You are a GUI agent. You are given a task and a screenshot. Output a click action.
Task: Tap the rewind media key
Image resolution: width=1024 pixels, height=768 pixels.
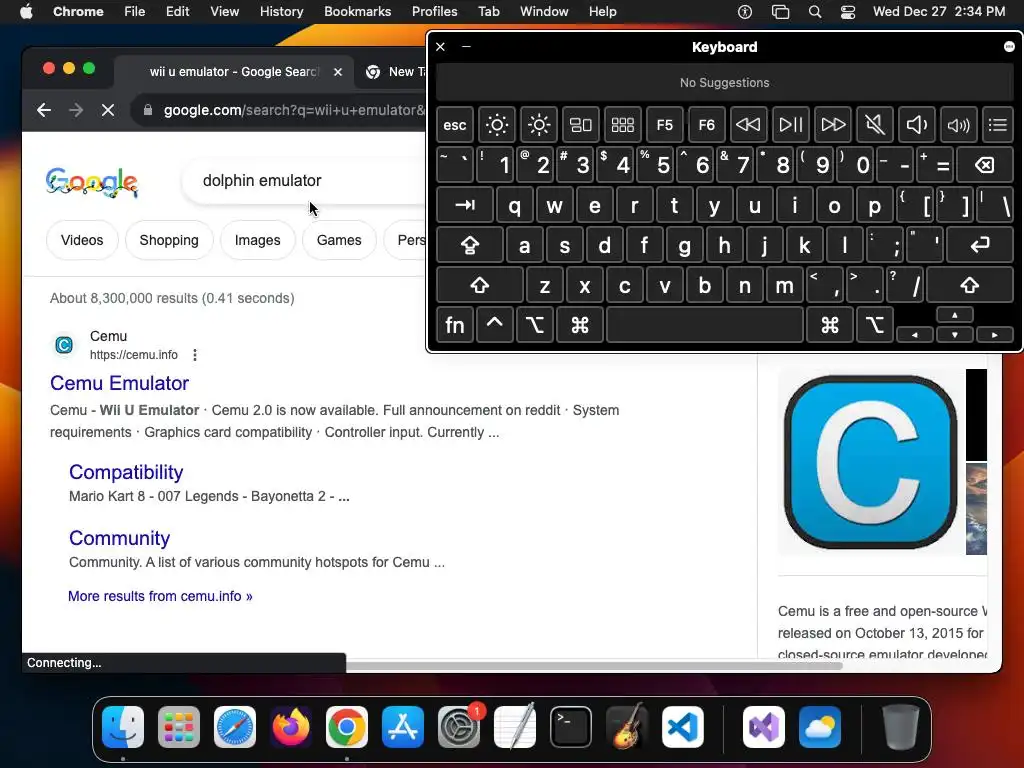pos(748,125)
